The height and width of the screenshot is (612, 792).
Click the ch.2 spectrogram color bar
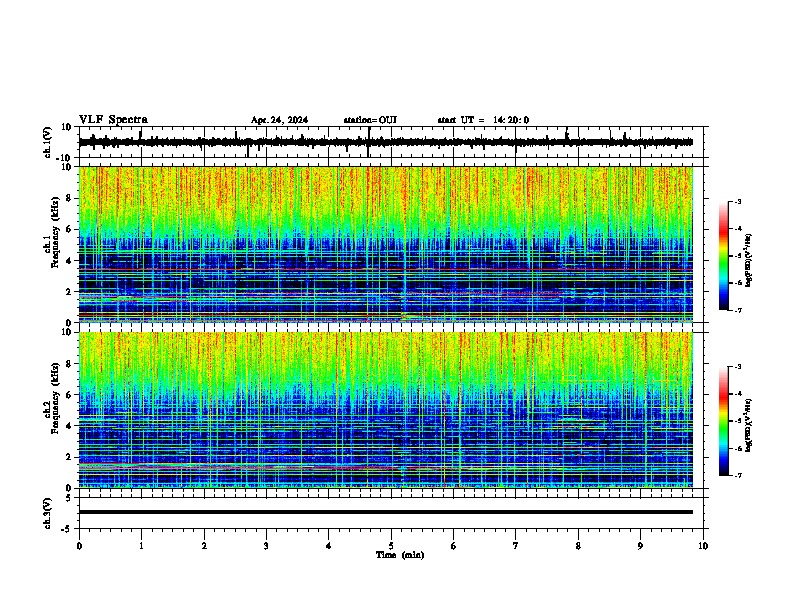coord(723,421)
